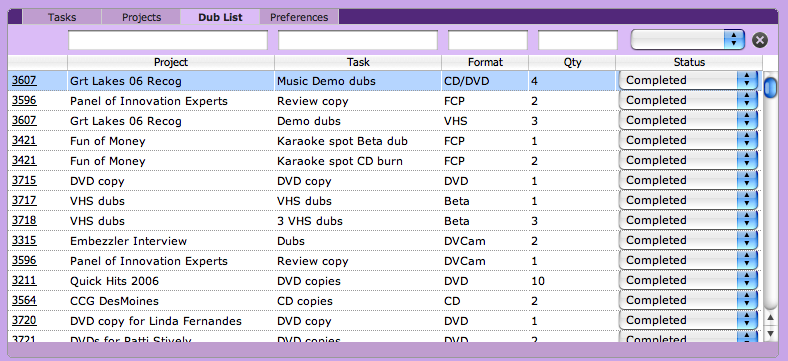The image size is (788, 361).
Task: Clear filters with the round X icon
Action: (760, 40)
